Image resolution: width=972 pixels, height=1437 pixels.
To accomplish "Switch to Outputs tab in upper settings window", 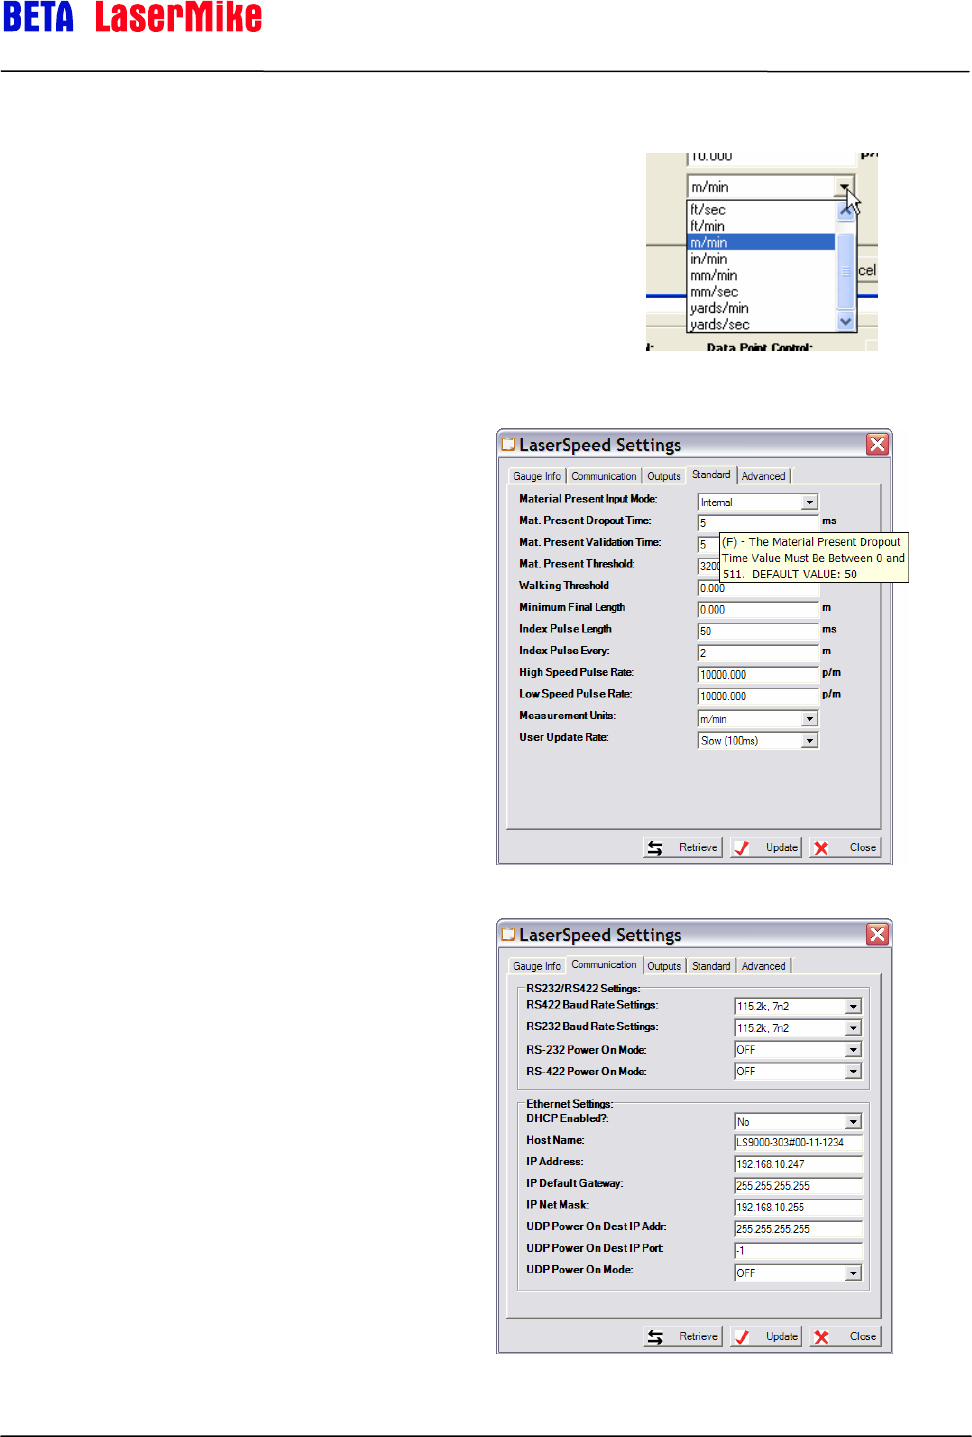I will coord(664,476).
